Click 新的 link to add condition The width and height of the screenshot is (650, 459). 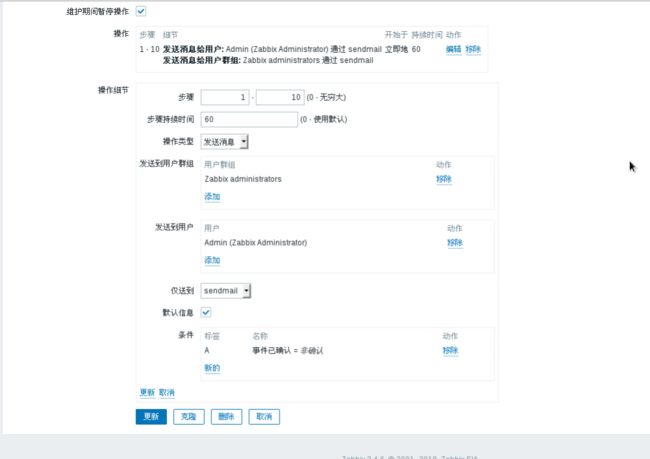(212, 368)
